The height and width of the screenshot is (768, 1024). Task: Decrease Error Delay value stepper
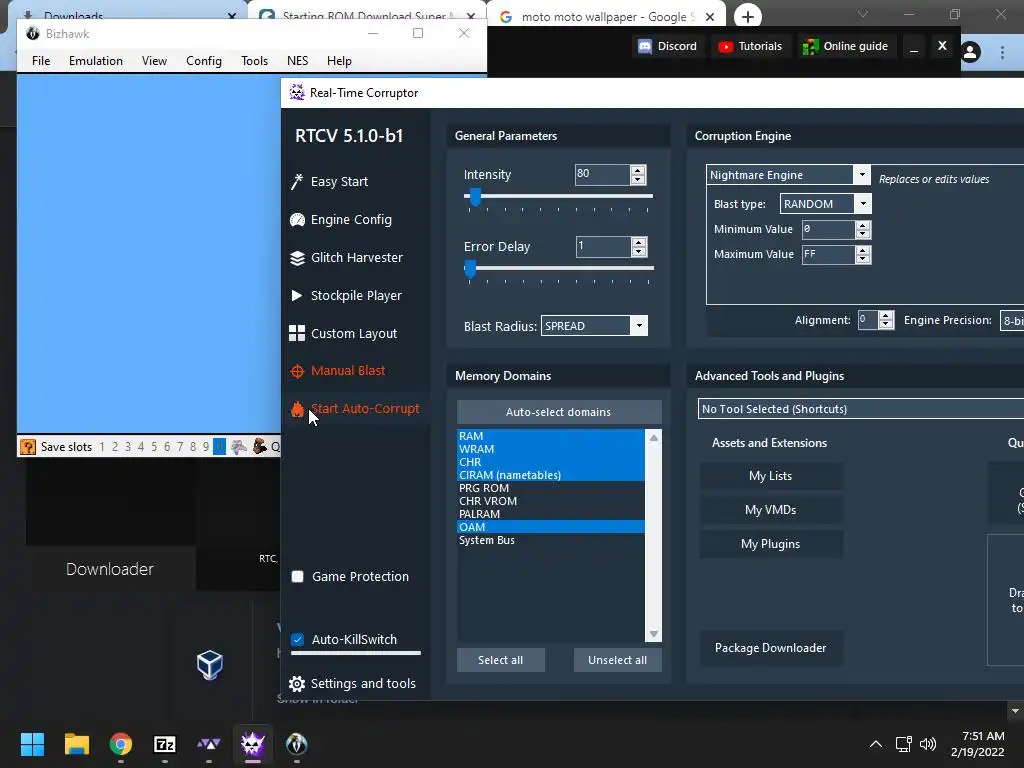[x=638, y=251]
